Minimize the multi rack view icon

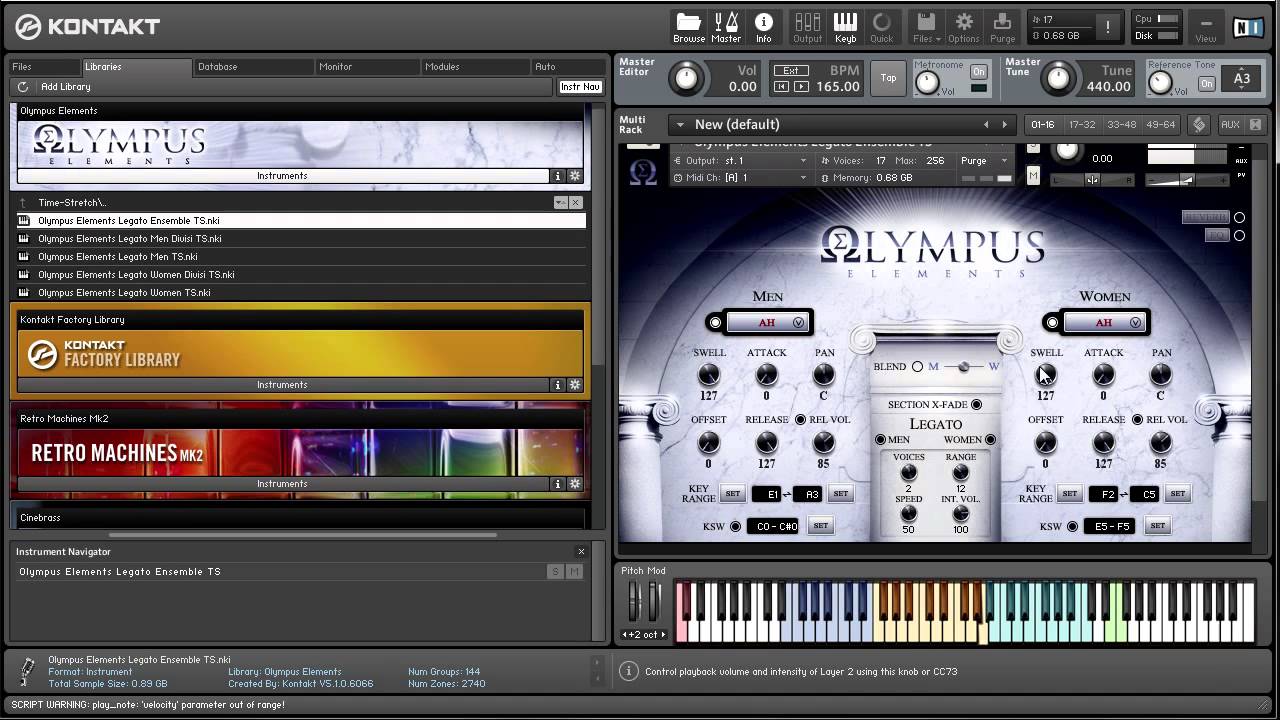(x=1255, y=124)
